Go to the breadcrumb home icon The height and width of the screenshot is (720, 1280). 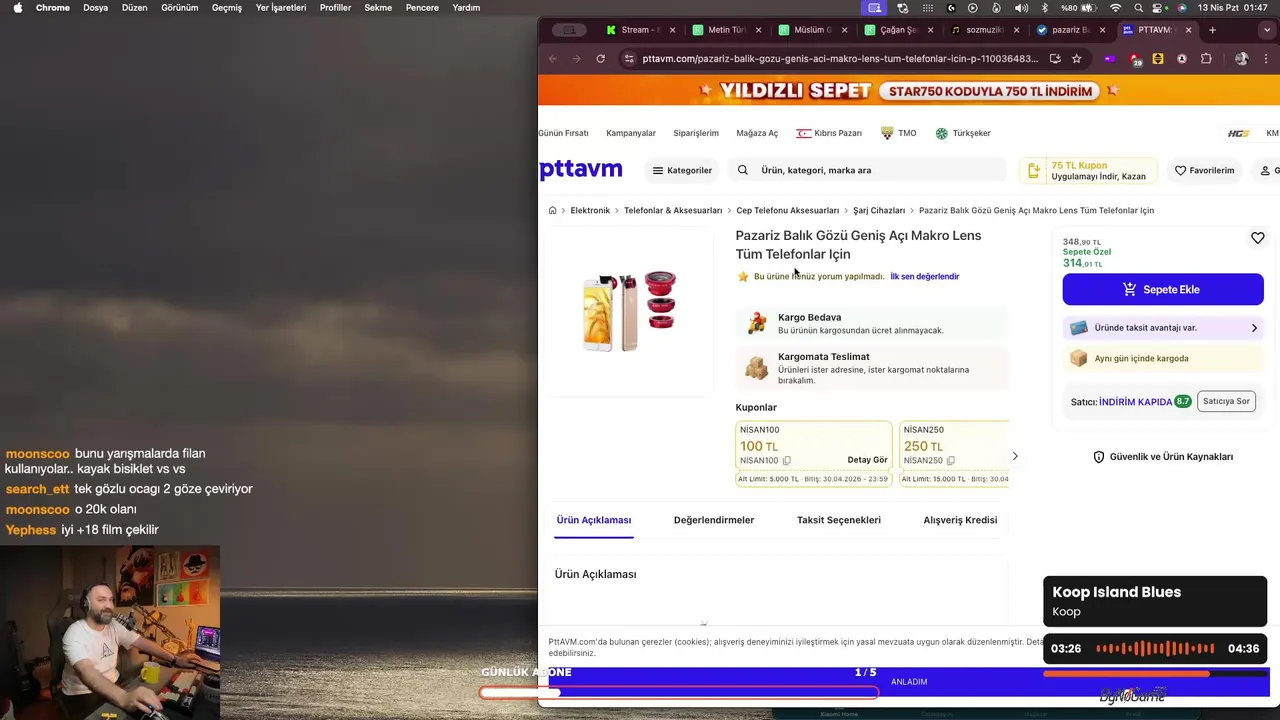(552, 210)
